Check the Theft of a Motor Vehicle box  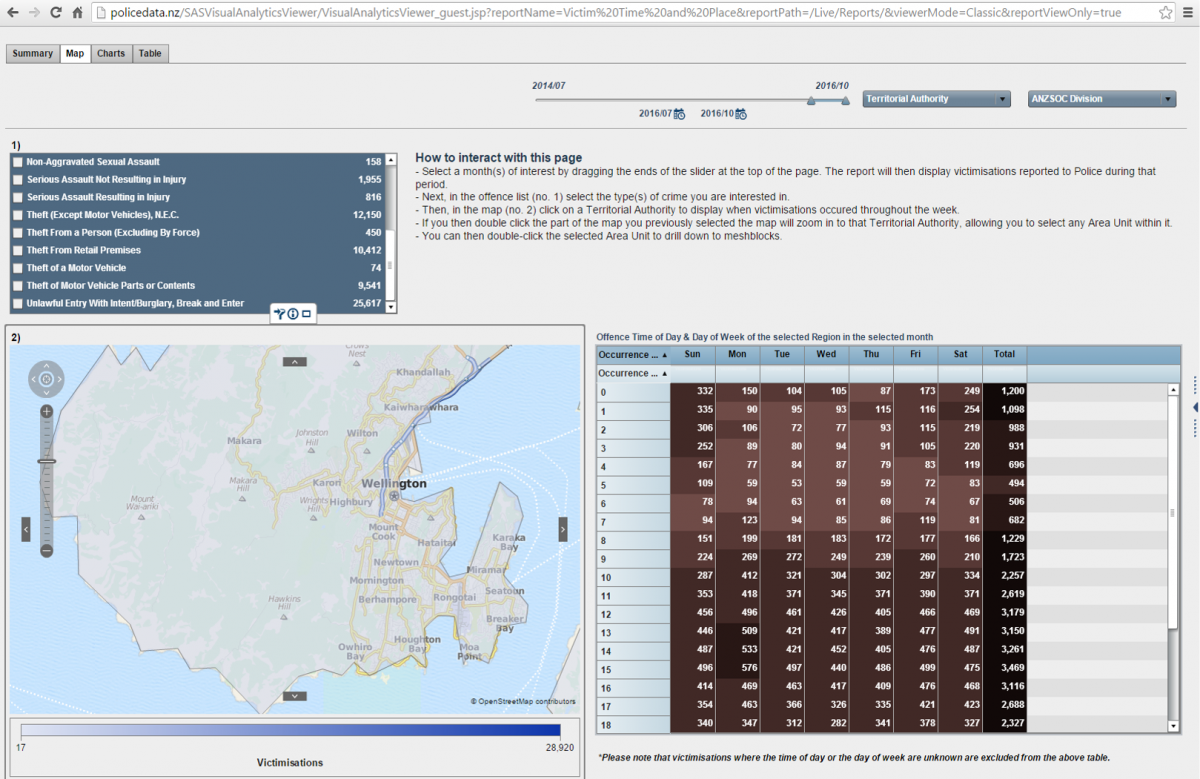pos(17,268)
